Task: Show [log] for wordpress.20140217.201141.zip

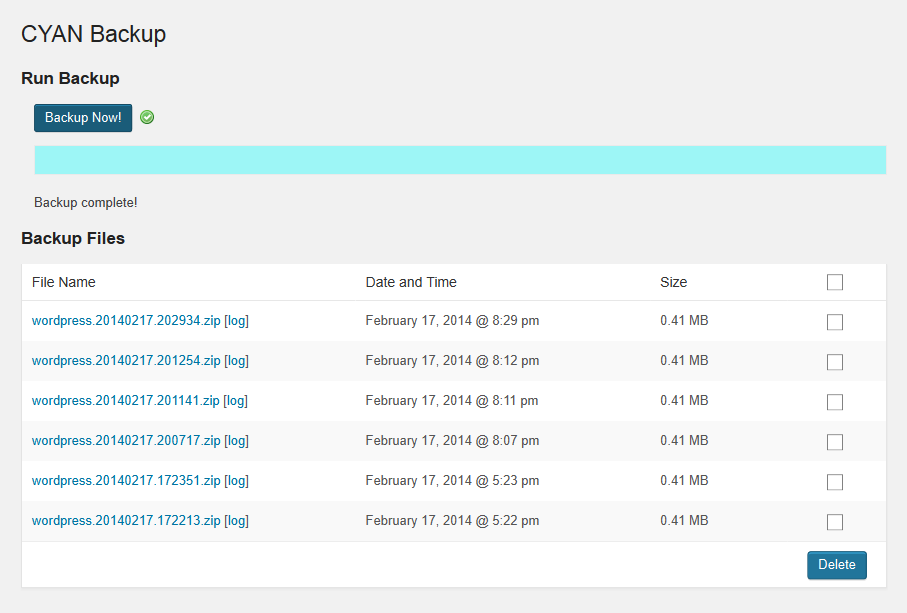Action: pos(235,400)
